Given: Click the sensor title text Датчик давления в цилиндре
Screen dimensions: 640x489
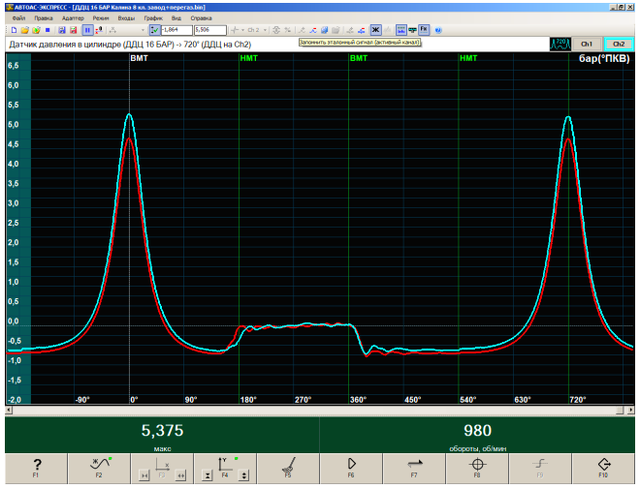Looking at the screenshot, I should (x=65, y=44).
